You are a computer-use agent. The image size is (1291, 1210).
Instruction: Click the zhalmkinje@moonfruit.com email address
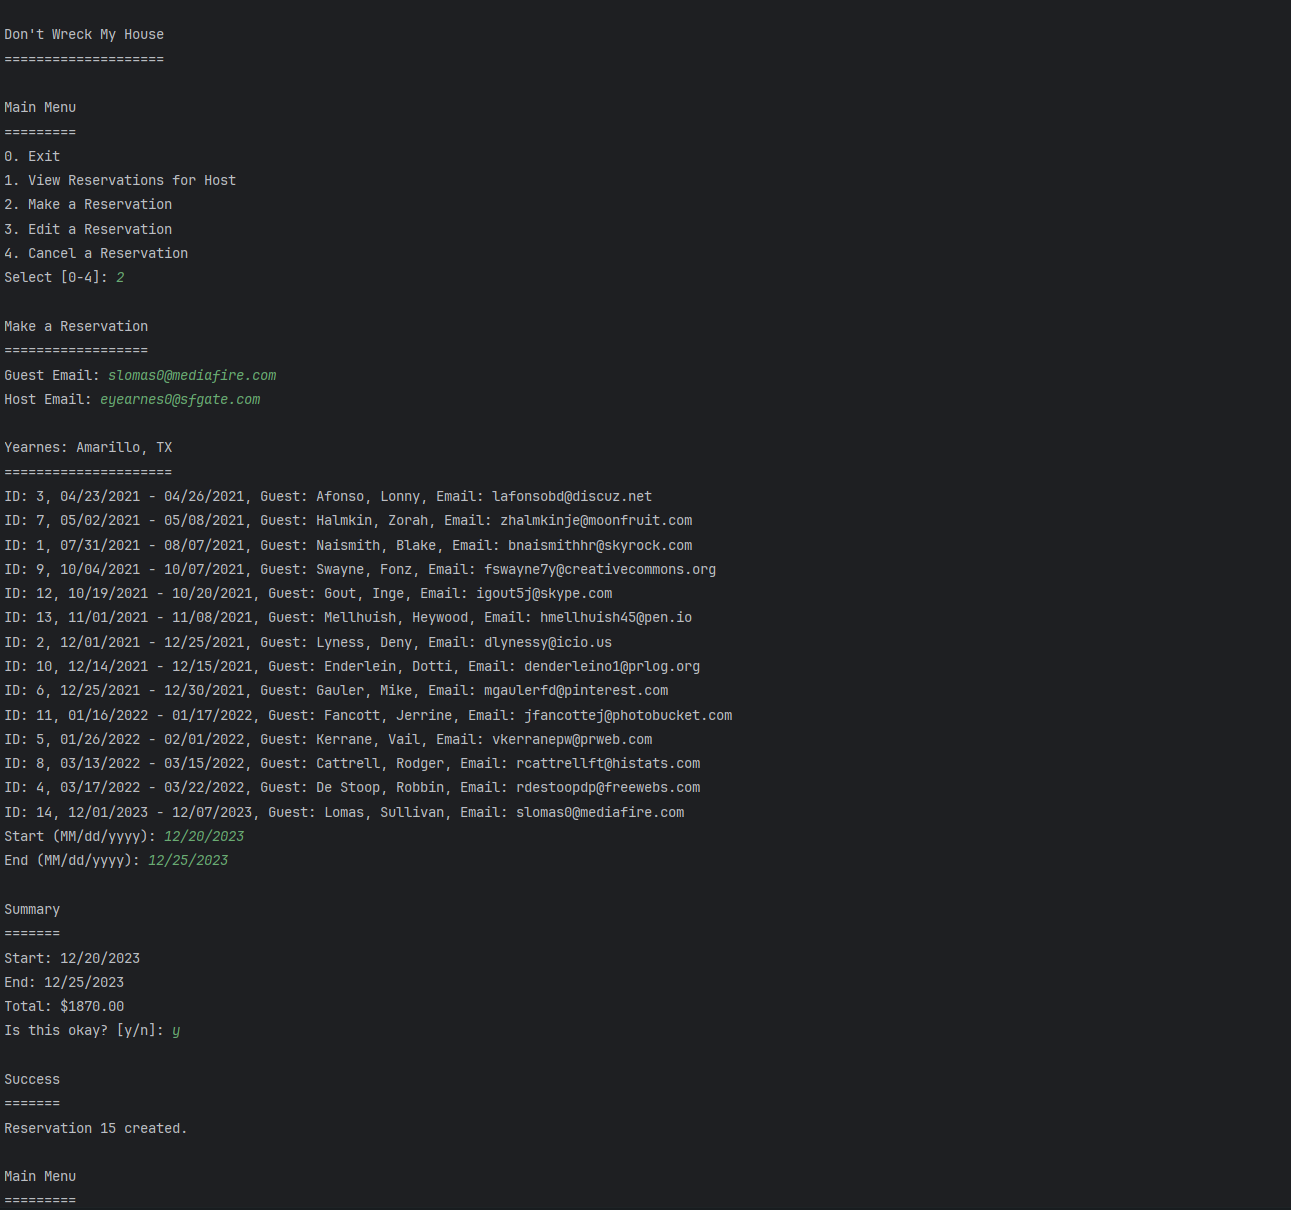(596, 520)
